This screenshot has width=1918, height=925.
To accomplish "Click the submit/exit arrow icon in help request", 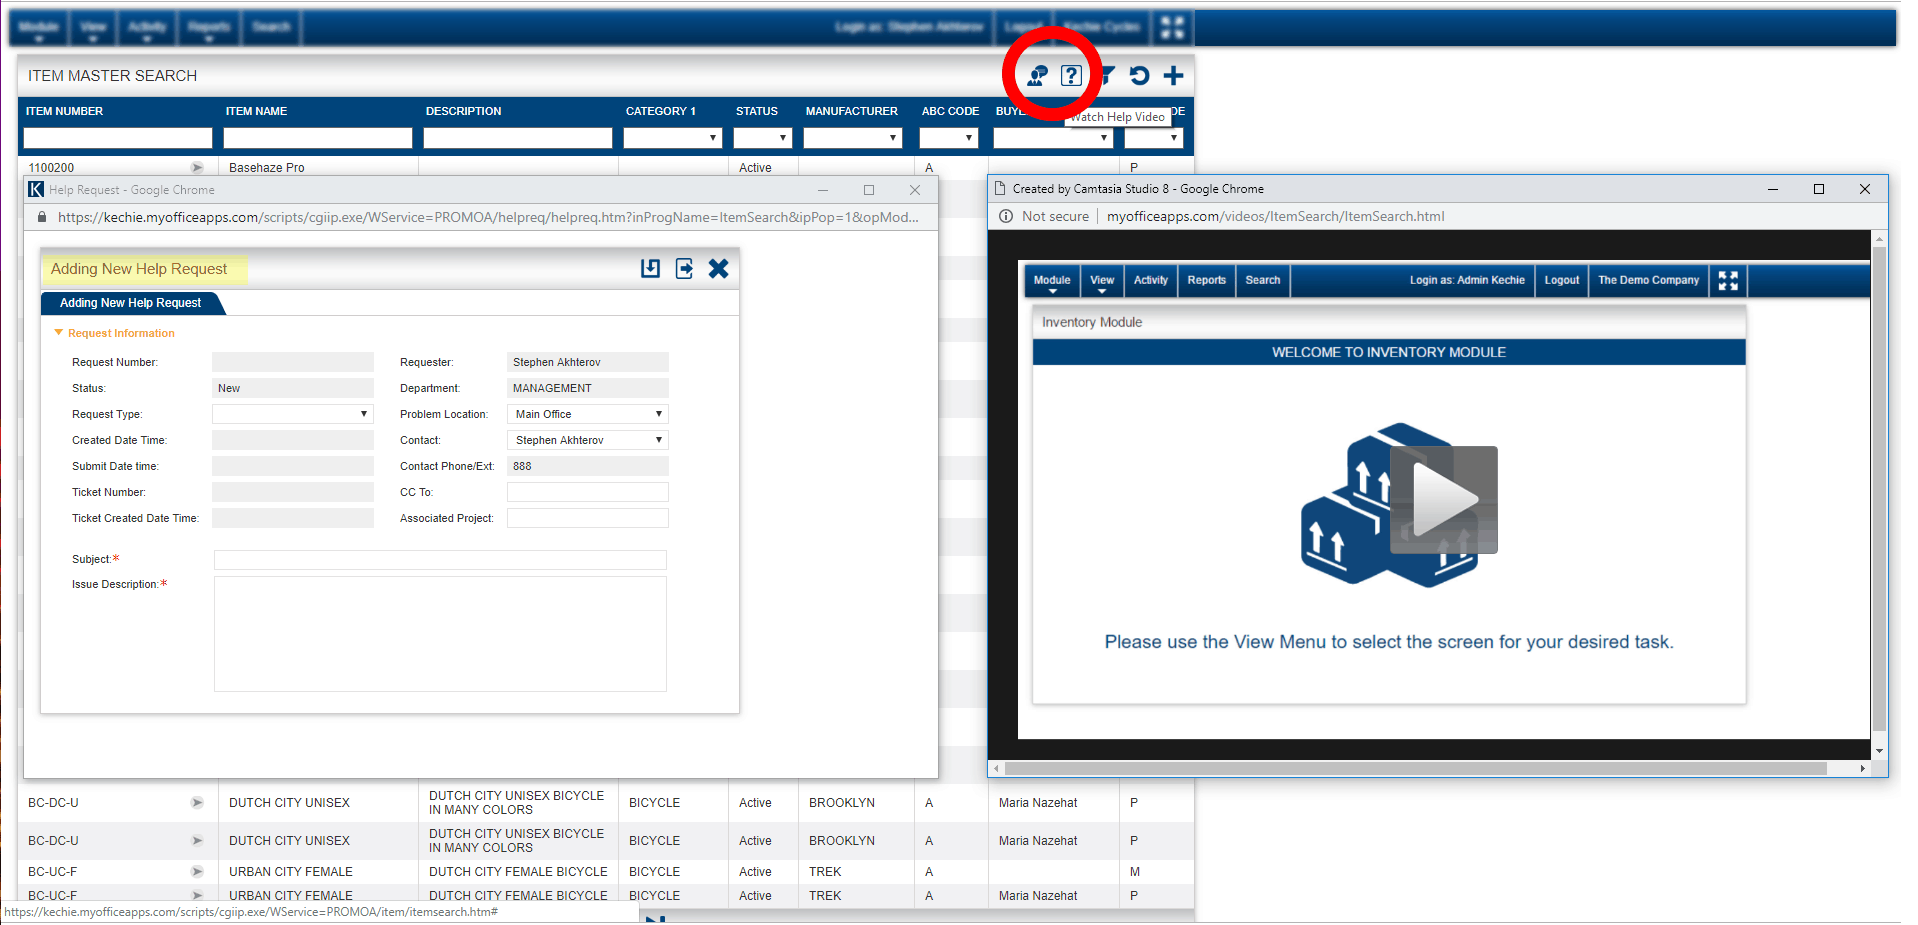I will [x=684, y=268].
